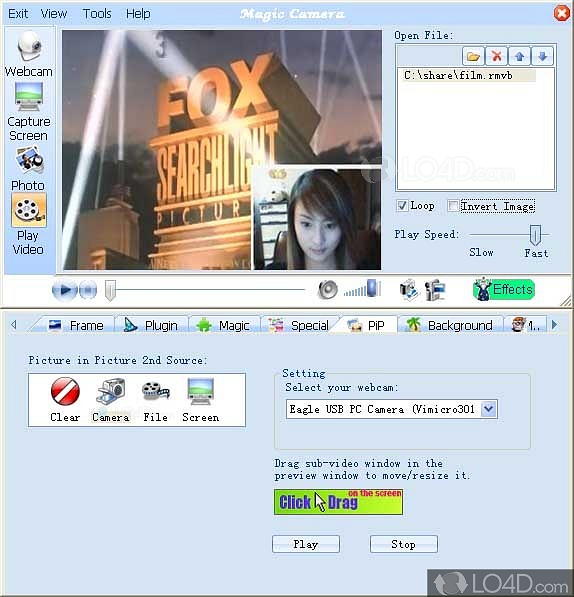Click the Play button in PiP settings

(306, 544)
